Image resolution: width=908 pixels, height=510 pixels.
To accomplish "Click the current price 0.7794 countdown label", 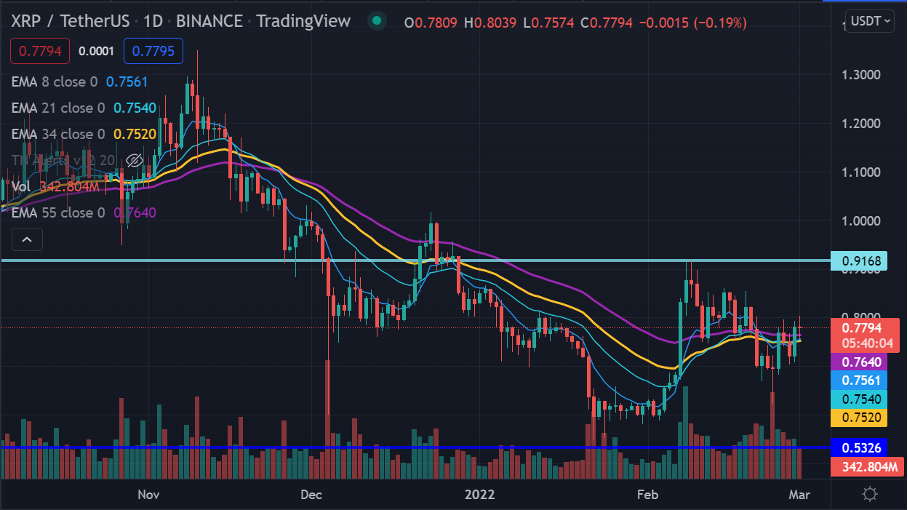I will (x=866, y=336).
